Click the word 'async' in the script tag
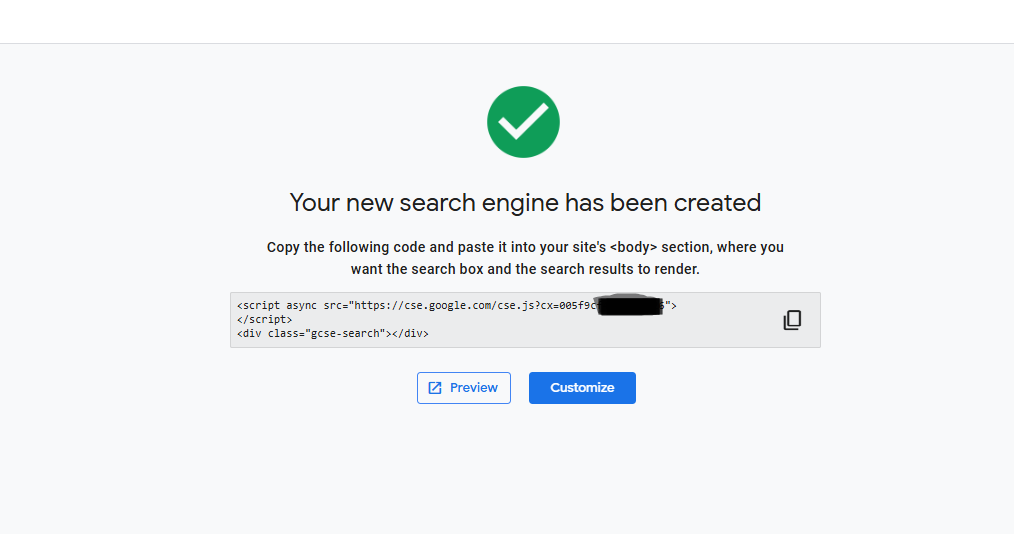 click(x=301, y=305)
